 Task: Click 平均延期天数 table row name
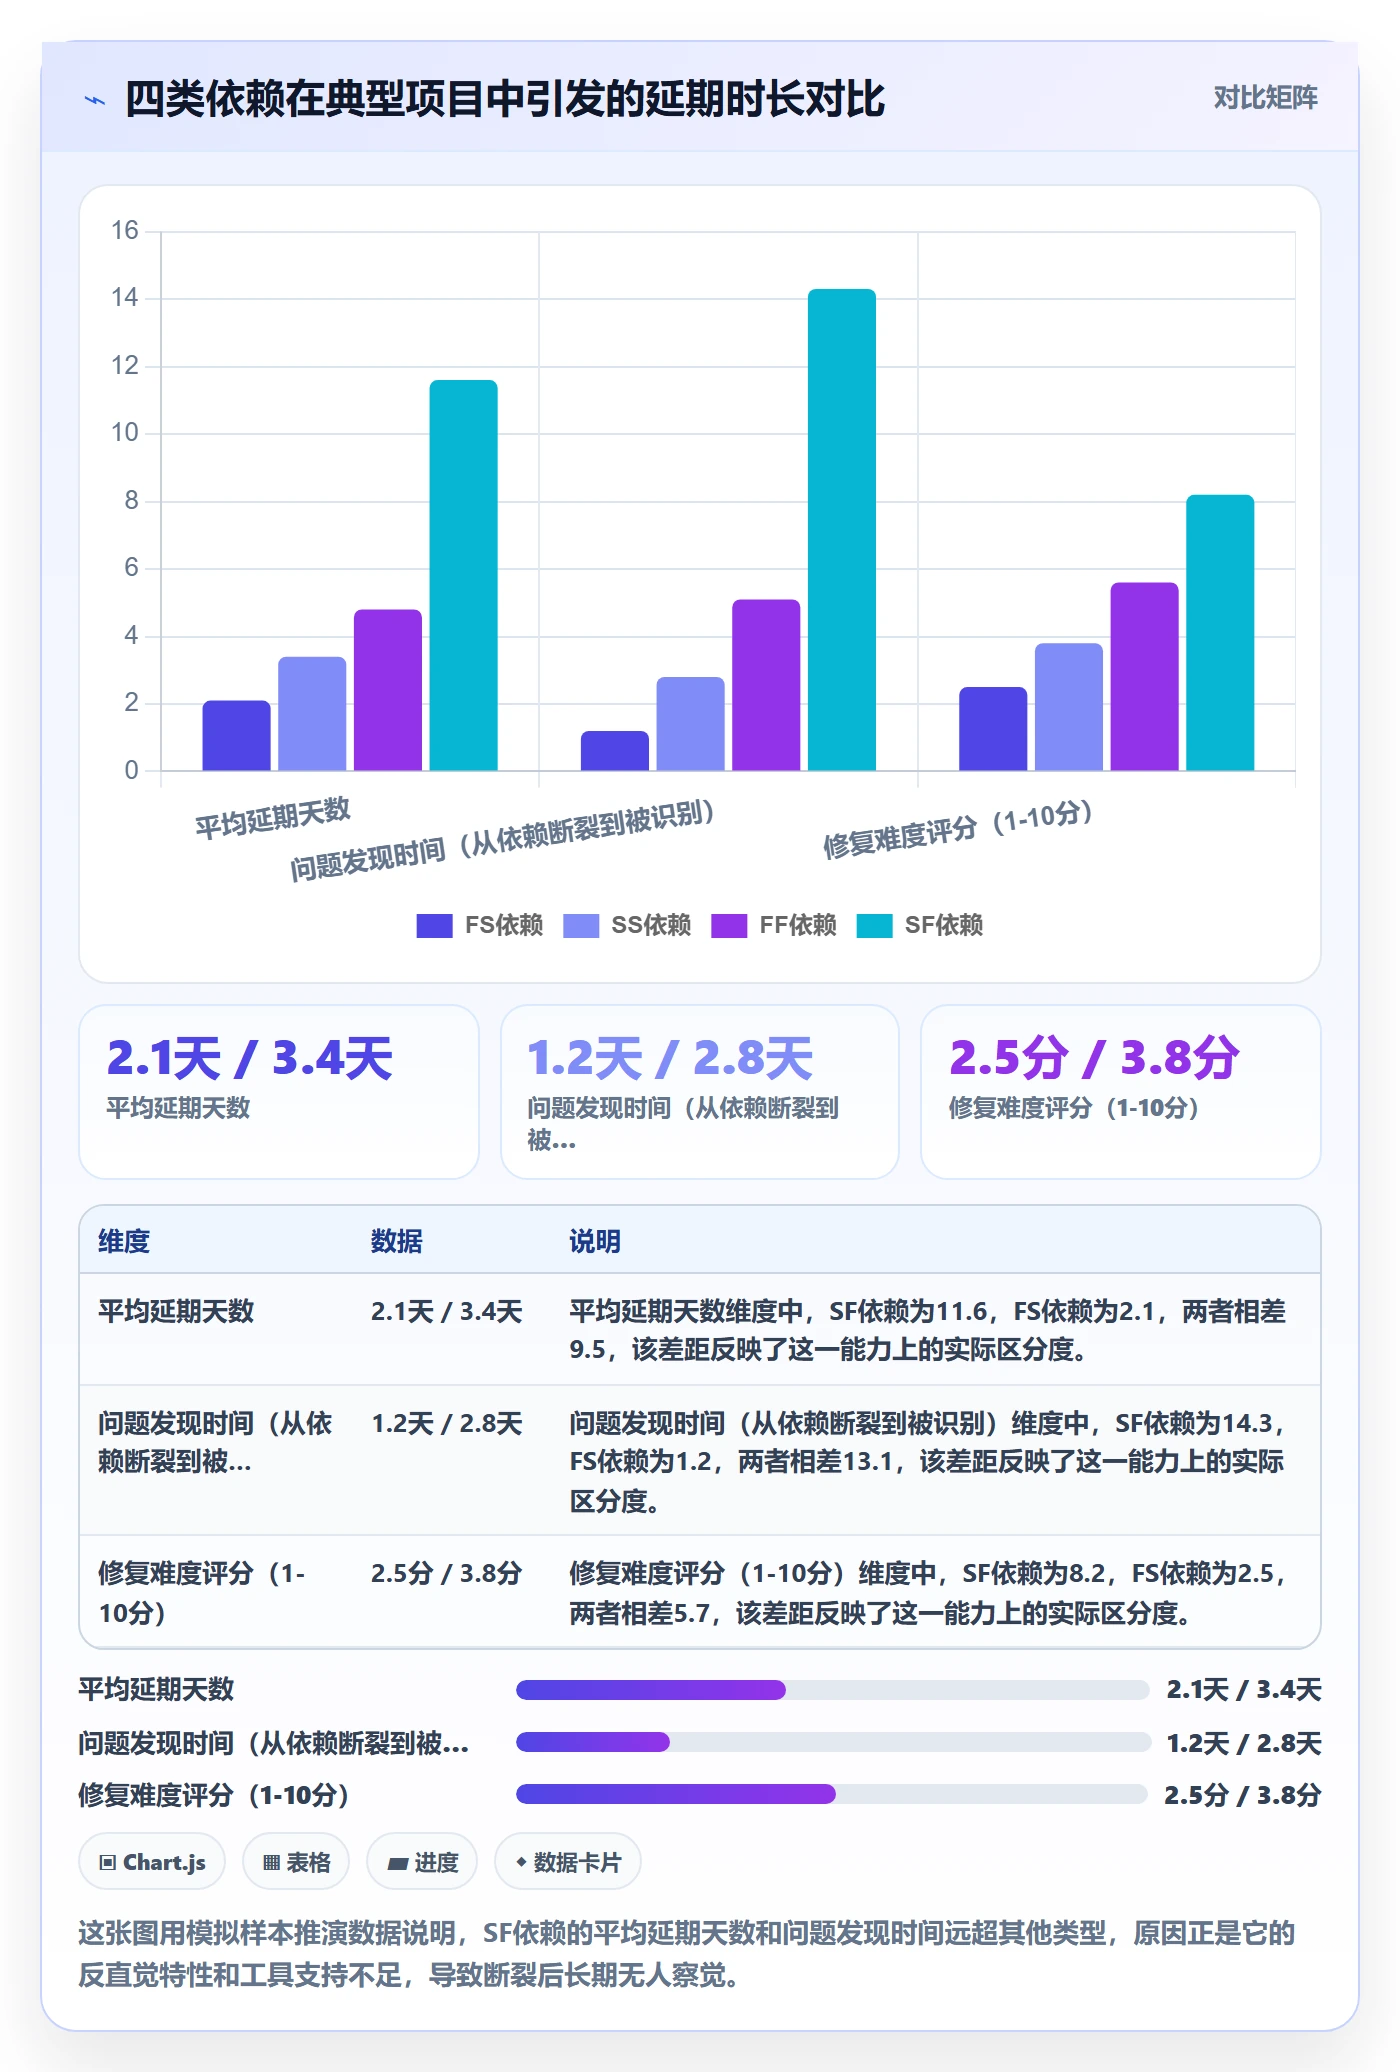tap(176, 1311)
